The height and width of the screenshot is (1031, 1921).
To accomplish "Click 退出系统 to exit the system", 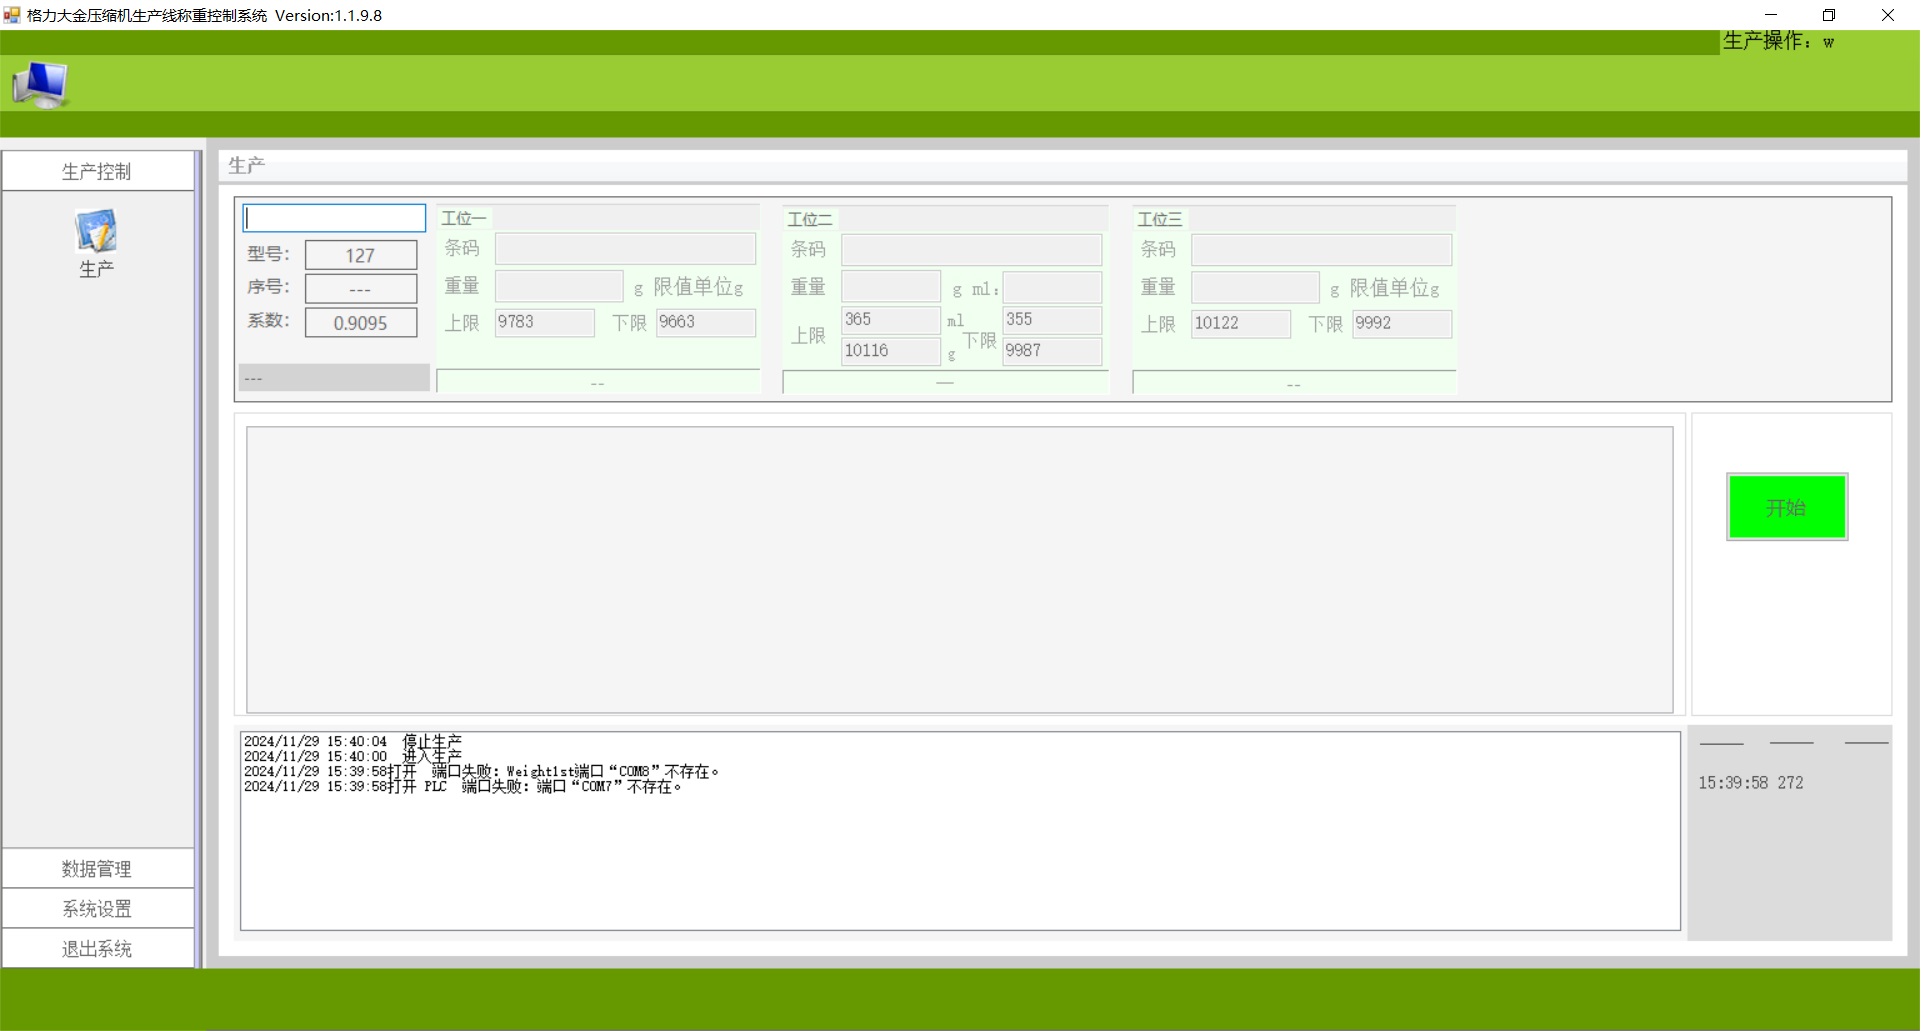I will (97, 949).
